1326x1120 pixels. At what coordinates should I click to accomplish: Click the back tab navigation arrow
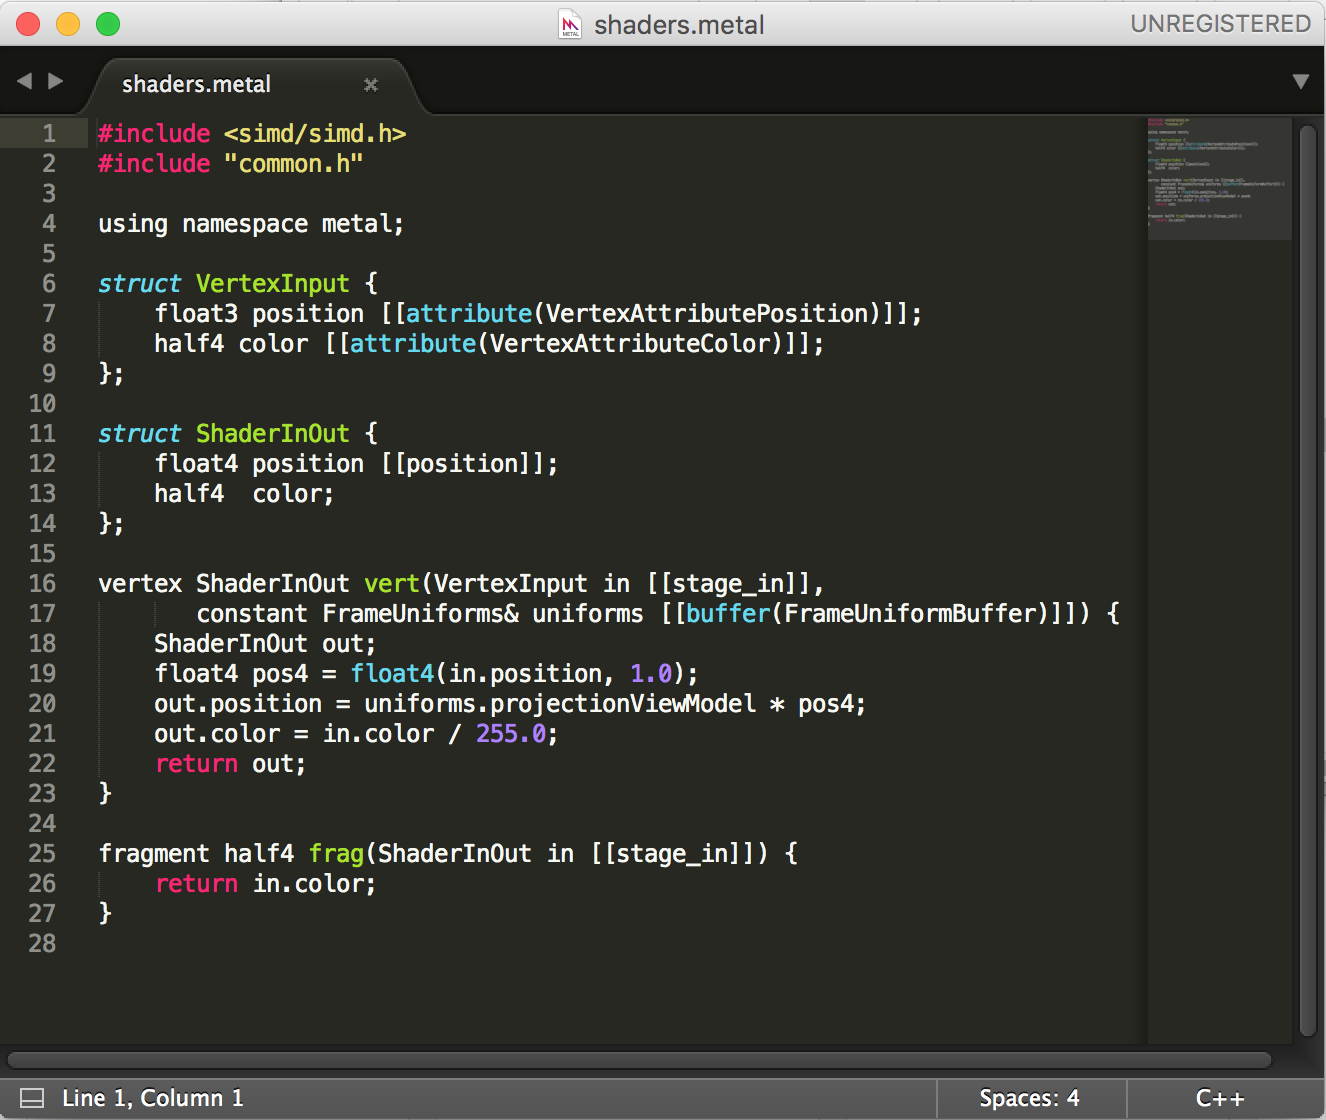pyautogui.click(x=24, y=81)
